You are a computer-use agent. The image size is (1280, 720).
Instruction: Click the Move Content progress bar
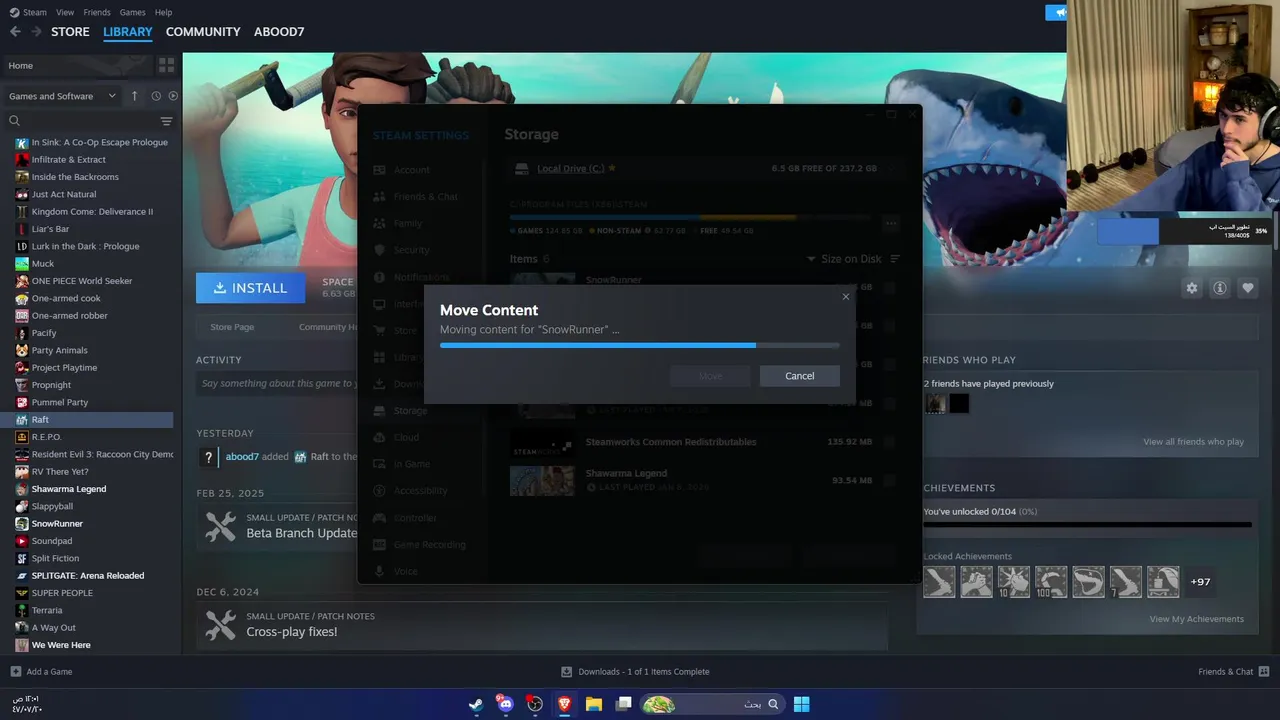click(x=640, y=345)
